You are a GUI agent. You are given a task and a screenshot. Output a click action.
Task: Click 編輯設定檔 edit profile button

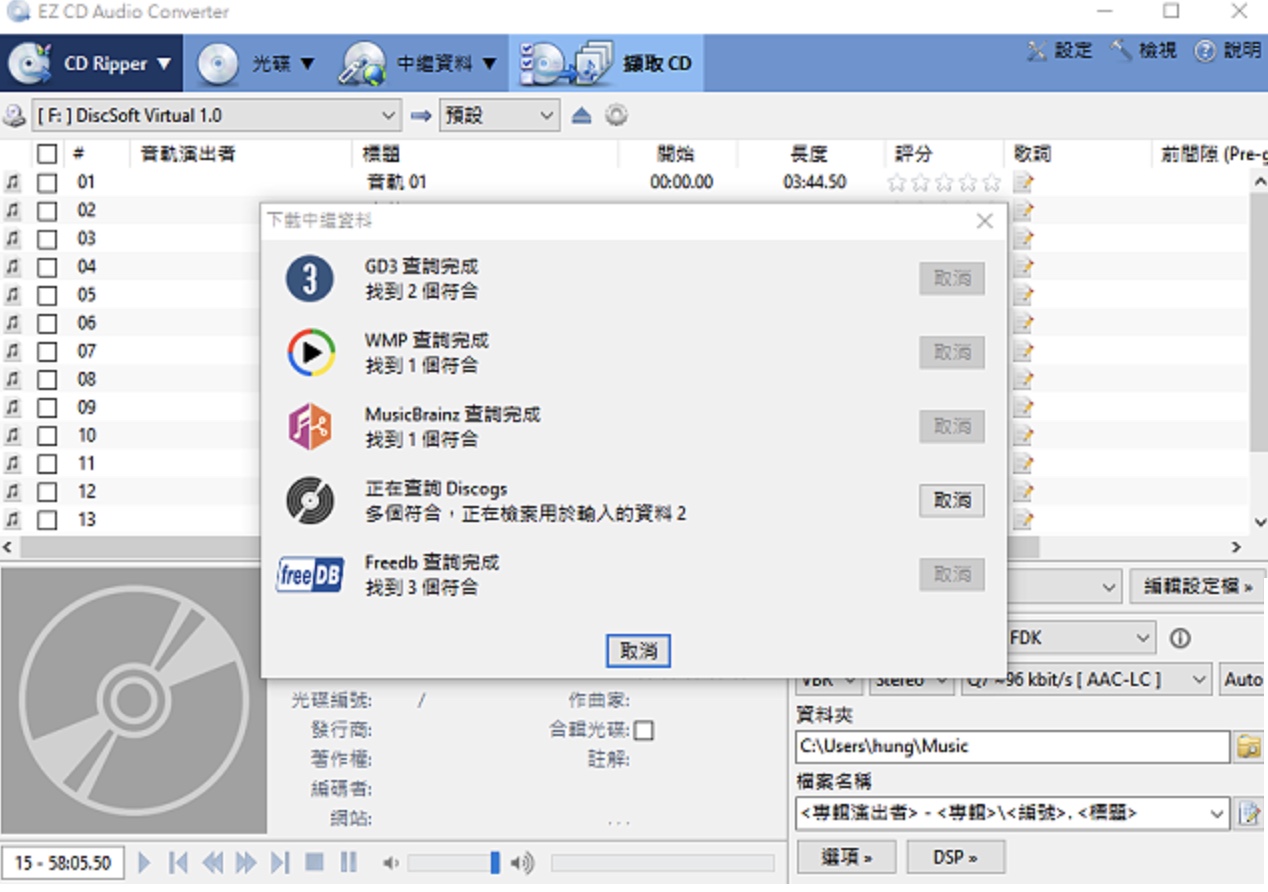pos(1197,587)
